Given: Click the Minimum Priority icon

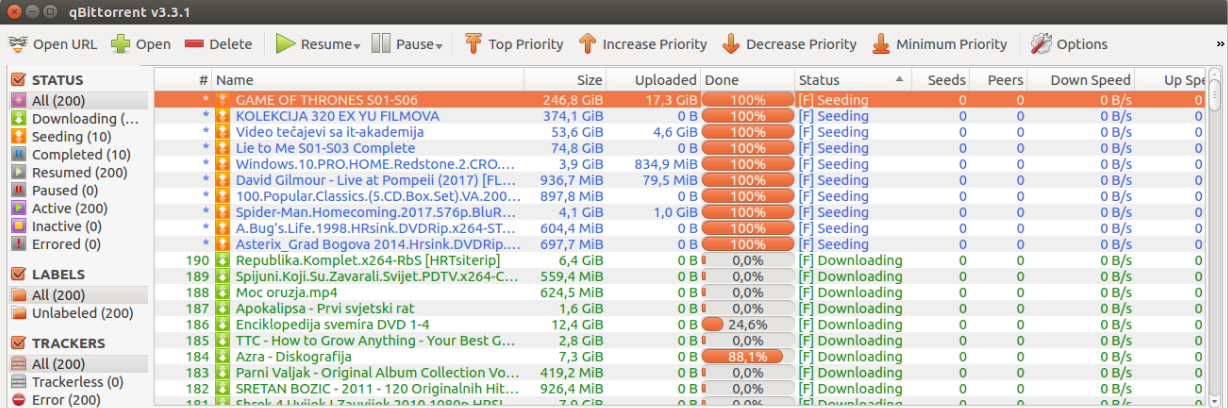Looking at the screenshot, I should click(x=881, y=44).
